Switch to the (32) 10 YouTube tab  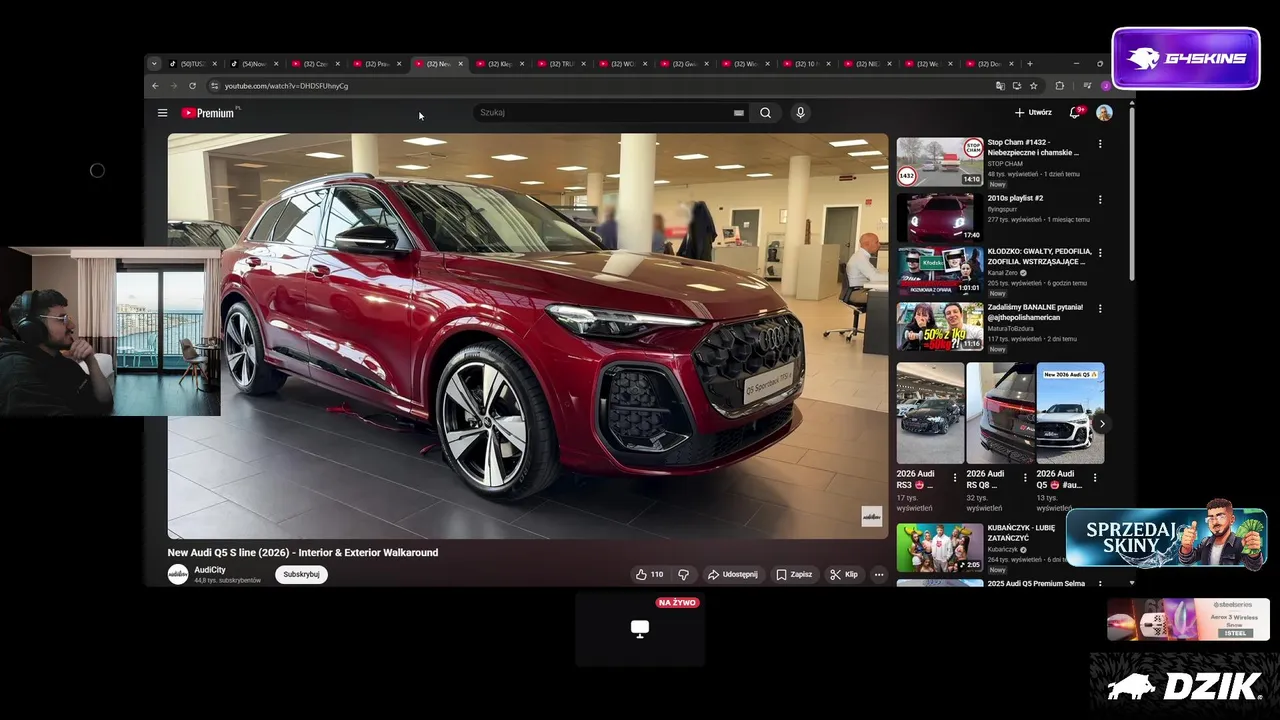[x=808, y=64]
